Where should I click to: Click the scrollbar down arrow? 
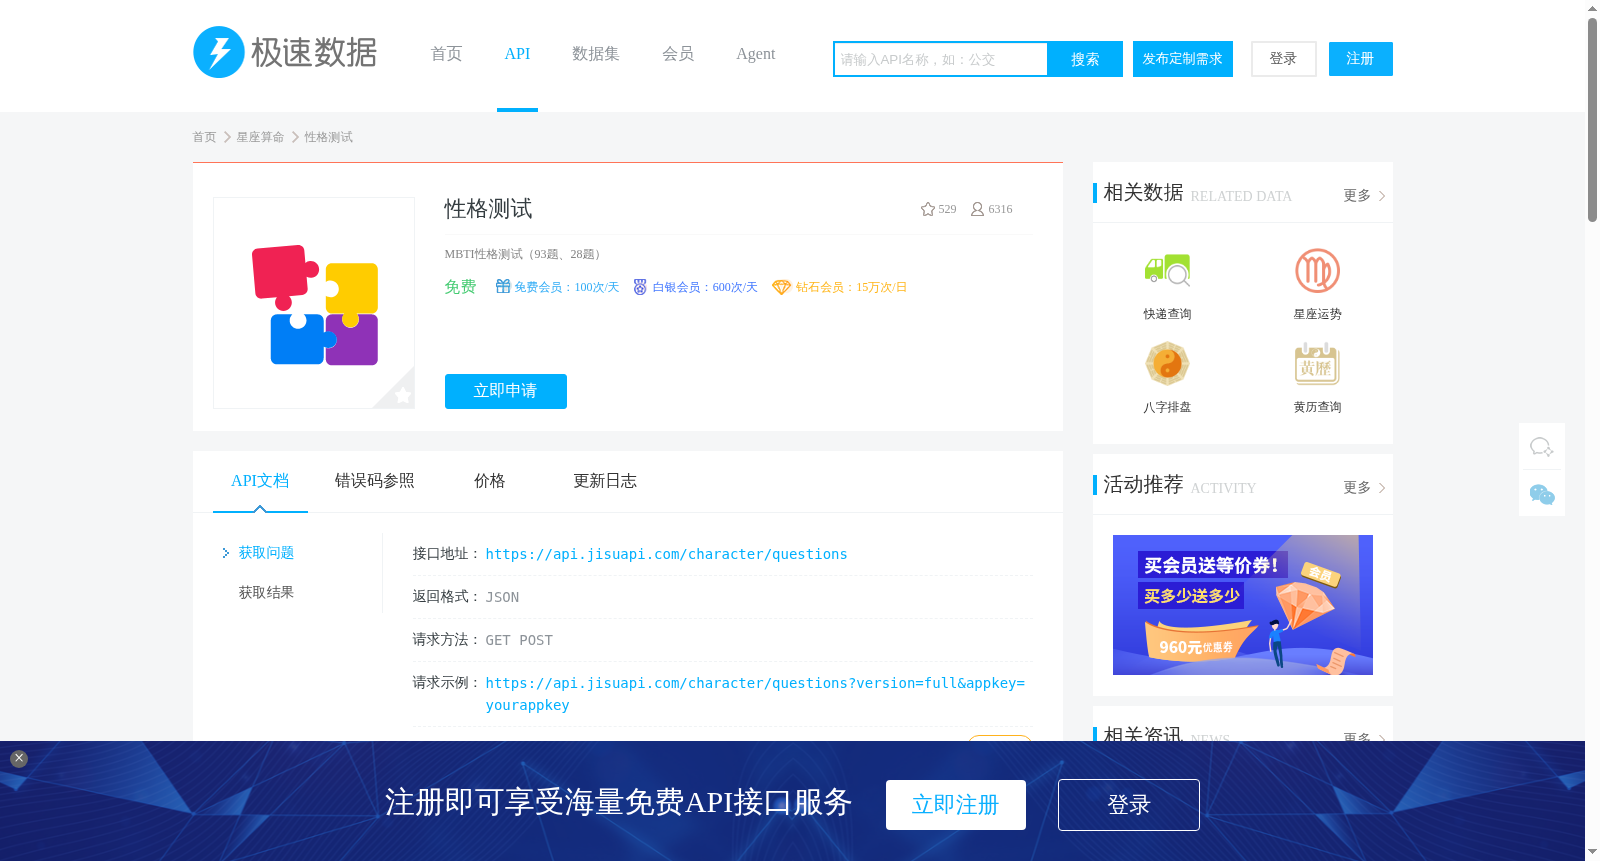tap(1592, 852)
